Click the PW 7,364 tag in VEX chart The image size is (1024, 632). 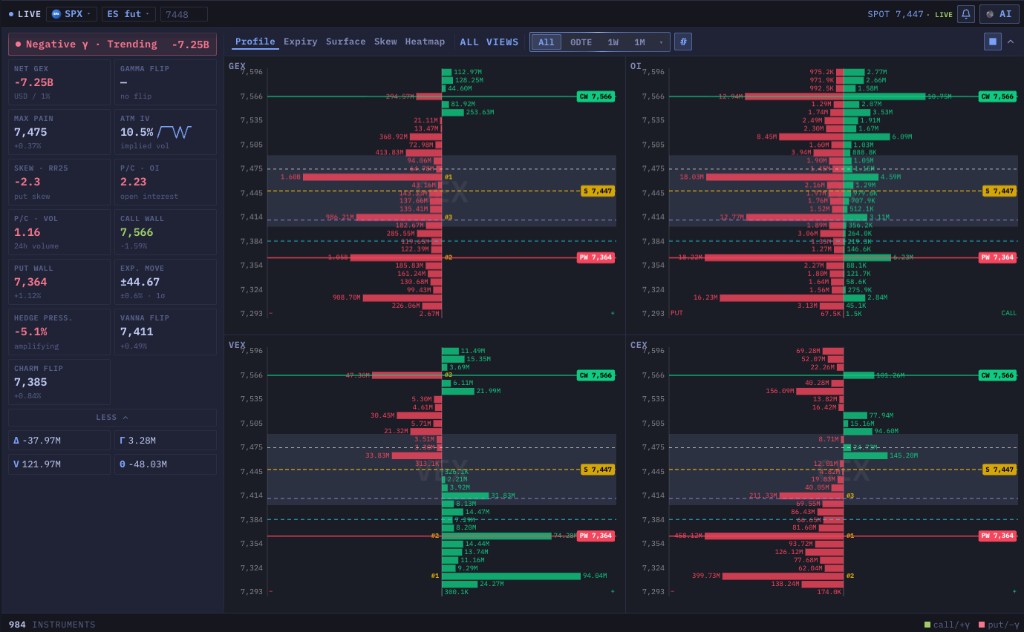pos(596,536)
